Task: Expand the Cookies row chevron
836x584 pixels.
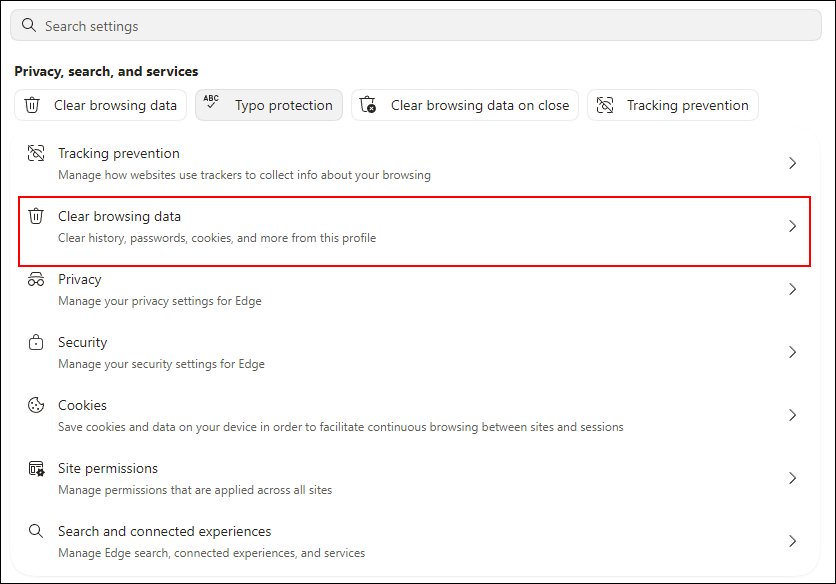Action: tap(792, 415)
